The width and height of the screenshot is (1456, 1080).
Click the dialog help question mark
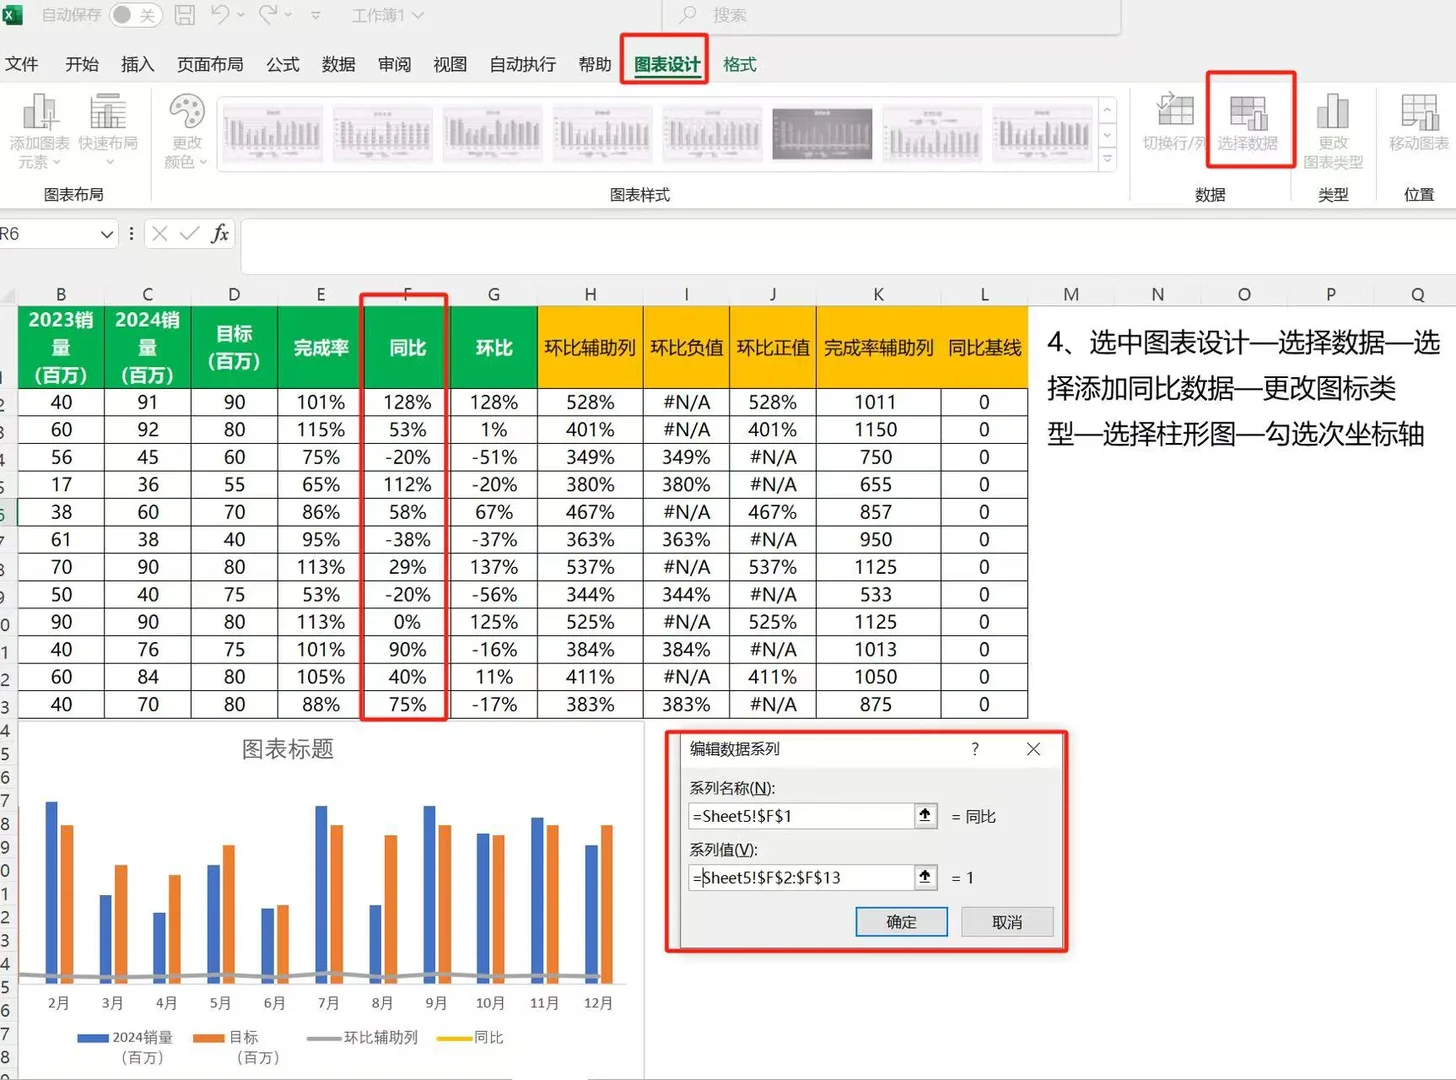(975, 749)
